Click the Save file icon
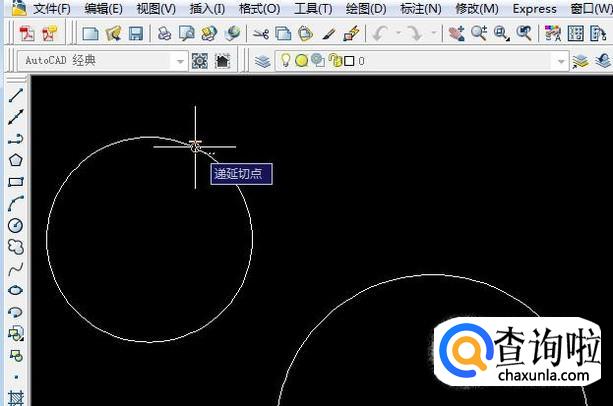The width and height of the screenshot is (613, 406). tap(135, 34)
